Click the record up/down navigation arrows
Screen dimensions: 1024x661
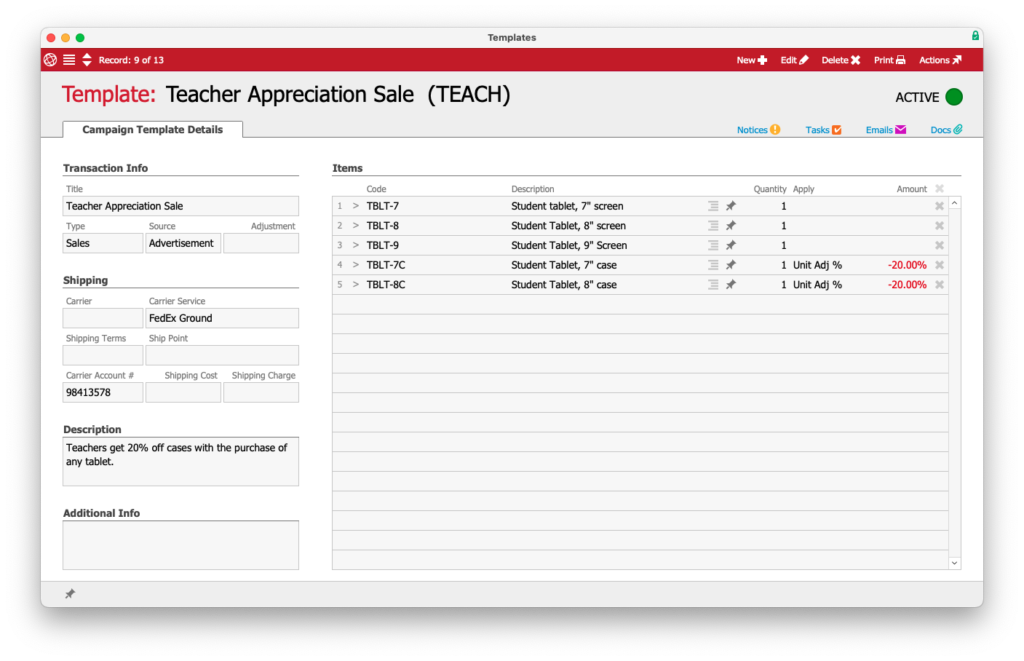(87, 60)
